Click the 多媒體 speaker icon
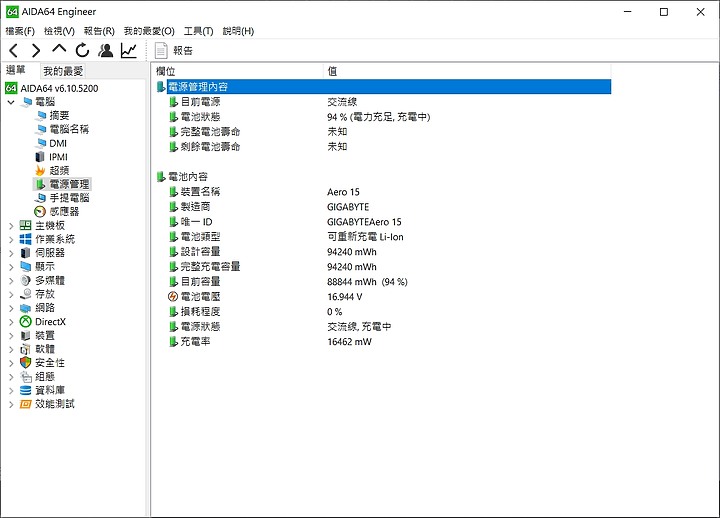Image resolution: width=720 pixels, height=518 pixels. (26, 280)
